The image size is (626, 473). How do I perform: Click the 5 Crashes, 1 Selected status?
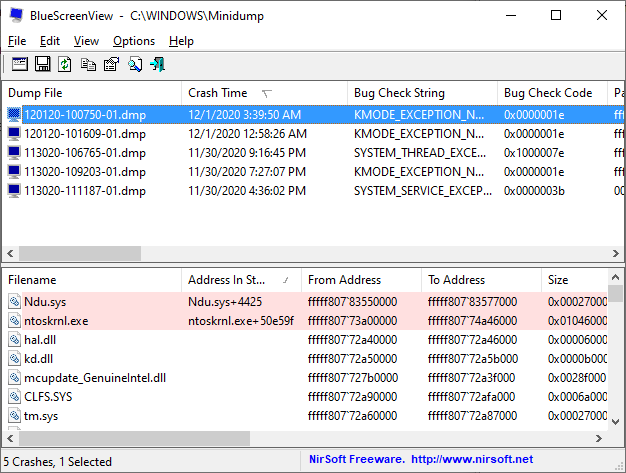tap(58, 461)
